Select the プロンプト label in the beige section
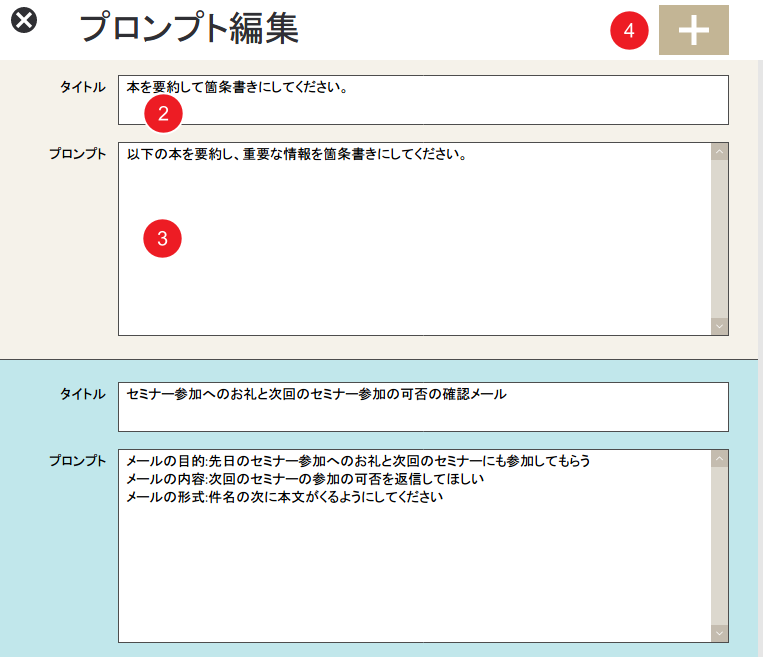 point(77,154)
